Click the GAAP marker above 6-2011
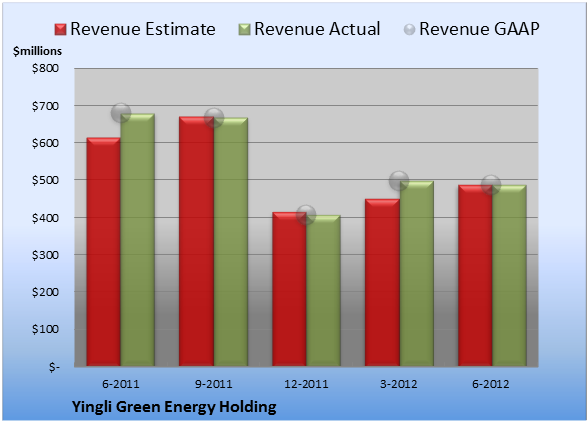This screenshot has height=422, width=588. [x=121, y=113]
